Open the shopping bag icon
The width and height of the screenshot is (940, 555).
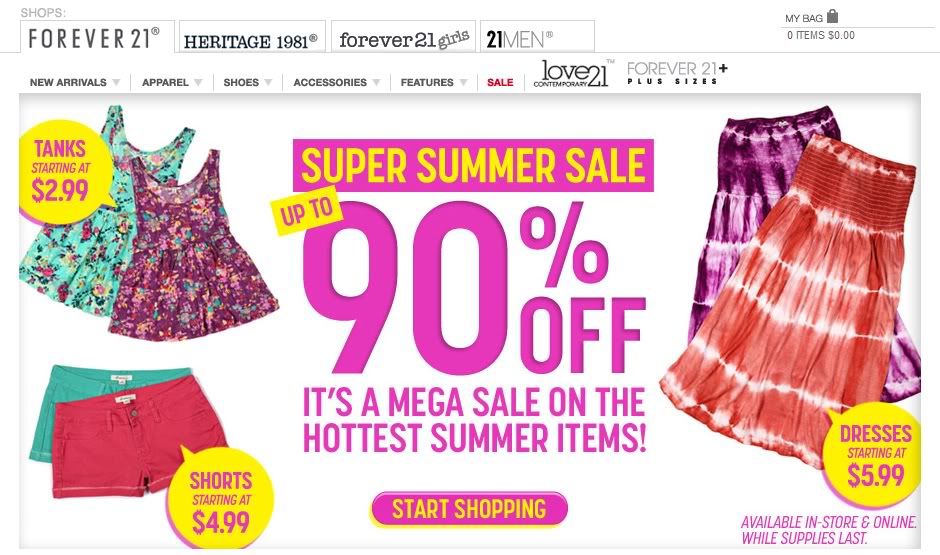pyautogui.click(x=832, y=16)
